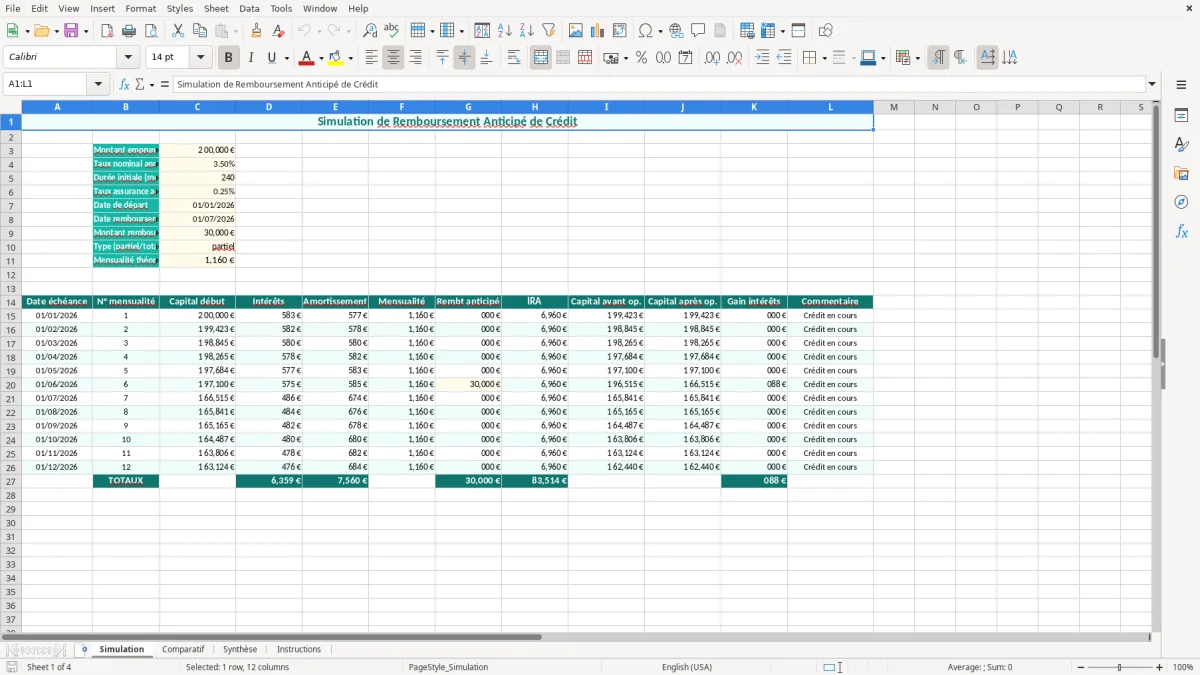The height and width of the screenshot is (675, 1200).
Task: Open Find & Replace icon
Action: click(369, 31)
